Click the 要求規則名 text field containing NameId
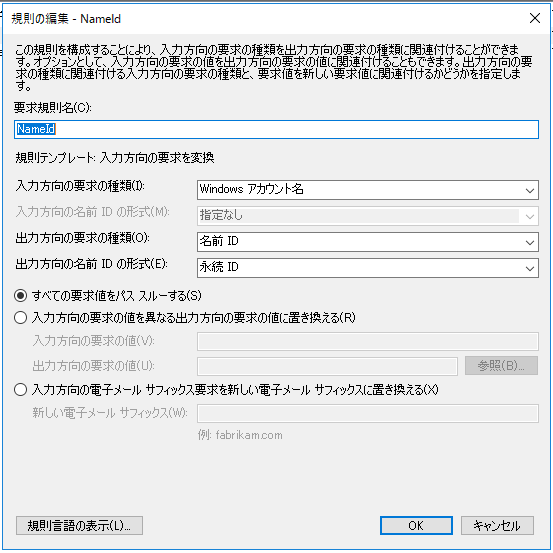553x553 pixels. (276, 129)
